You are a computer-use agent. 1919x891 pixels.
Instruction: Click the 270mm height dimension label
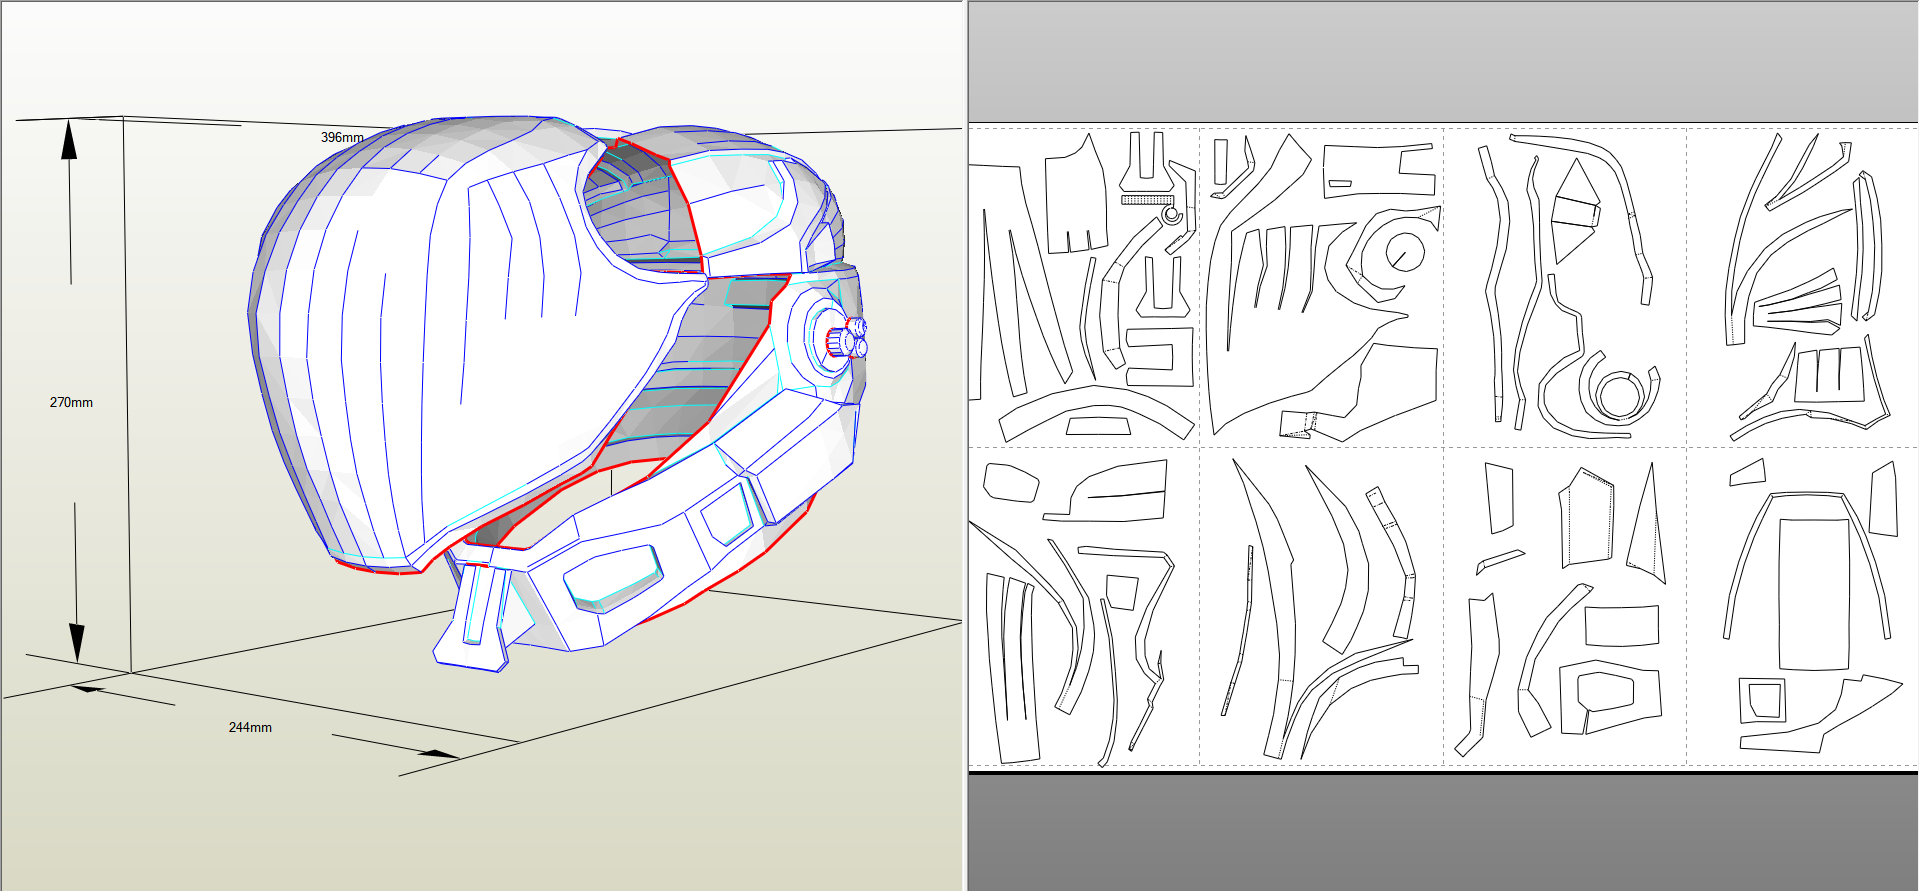pos(71,402)
